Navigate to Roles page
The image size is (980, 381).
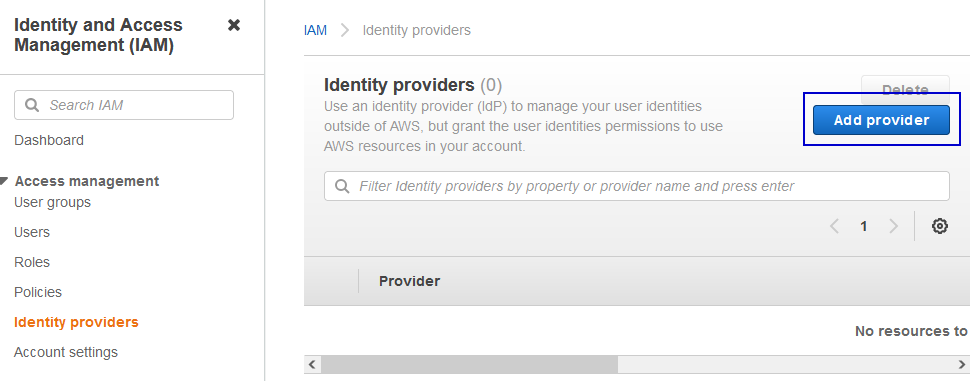[32, 262]
